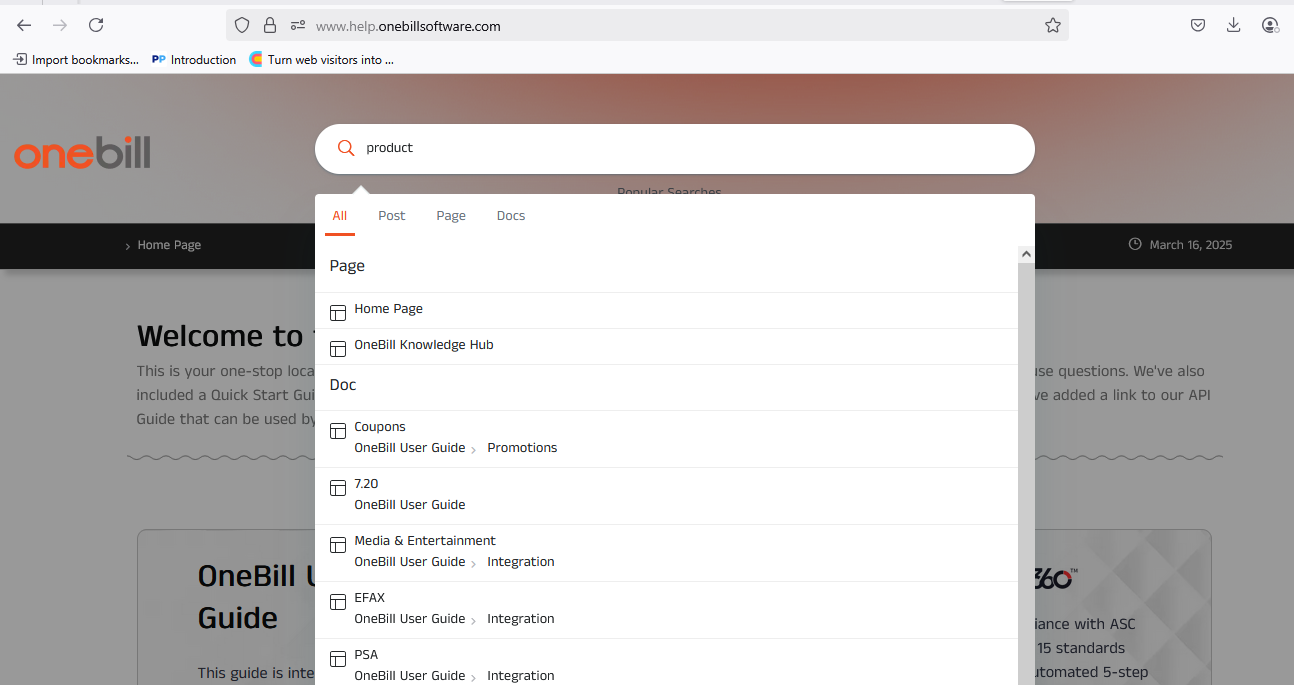Viewport: 1294px width, 685px height.
Task: Open the Pocket save icon
Action: [x=1198, y=26]
